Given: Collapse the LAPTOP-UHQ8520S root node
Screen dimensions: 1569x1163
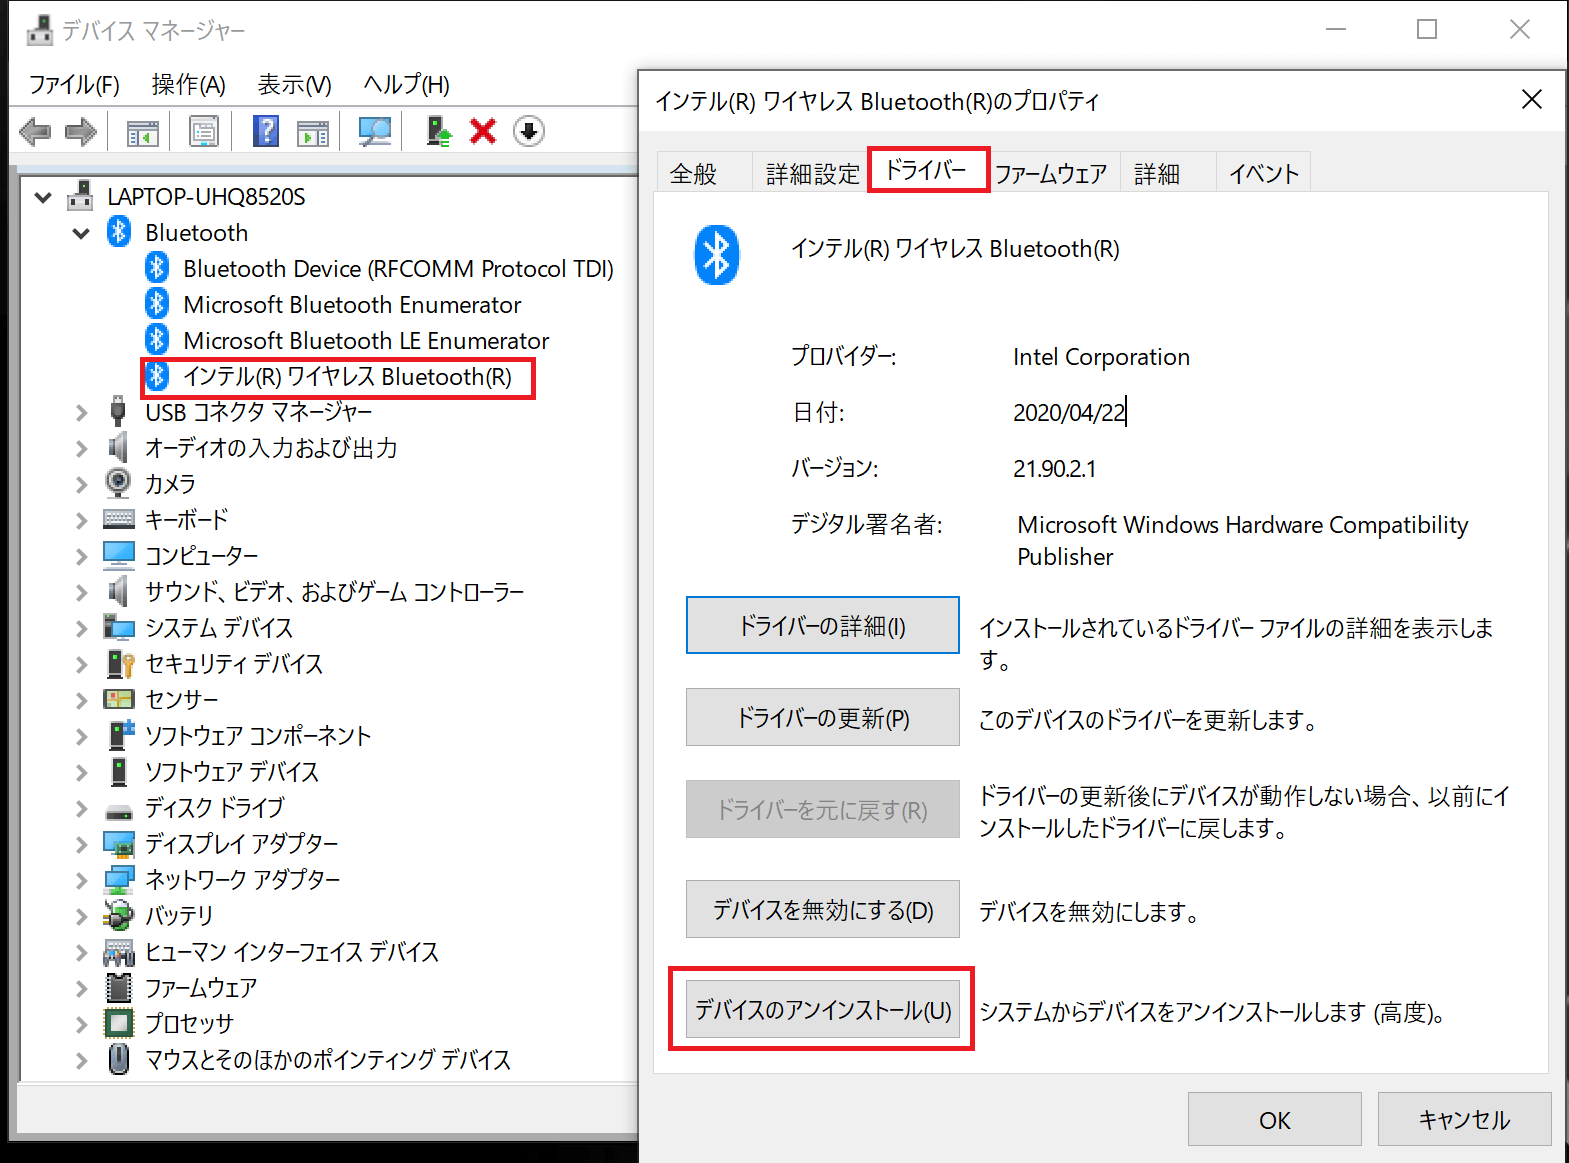Looking at the screenshot, I should point(43,197).
